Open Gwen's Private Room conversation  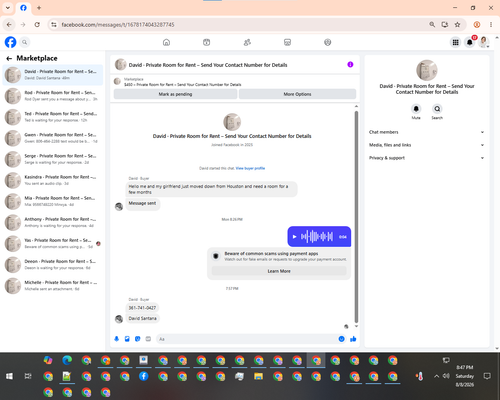[53, 138]
